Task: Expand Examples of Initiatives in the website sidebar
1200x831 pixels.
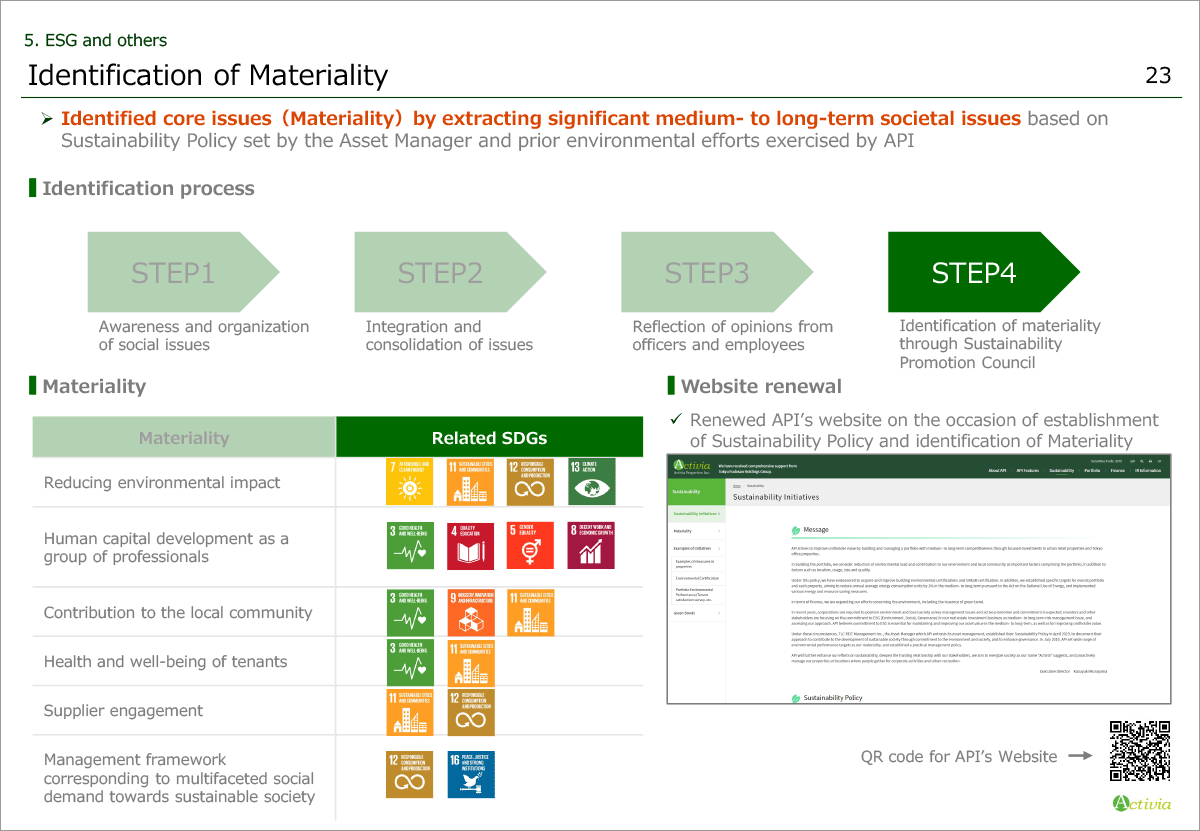Action: tap(695, 548)
